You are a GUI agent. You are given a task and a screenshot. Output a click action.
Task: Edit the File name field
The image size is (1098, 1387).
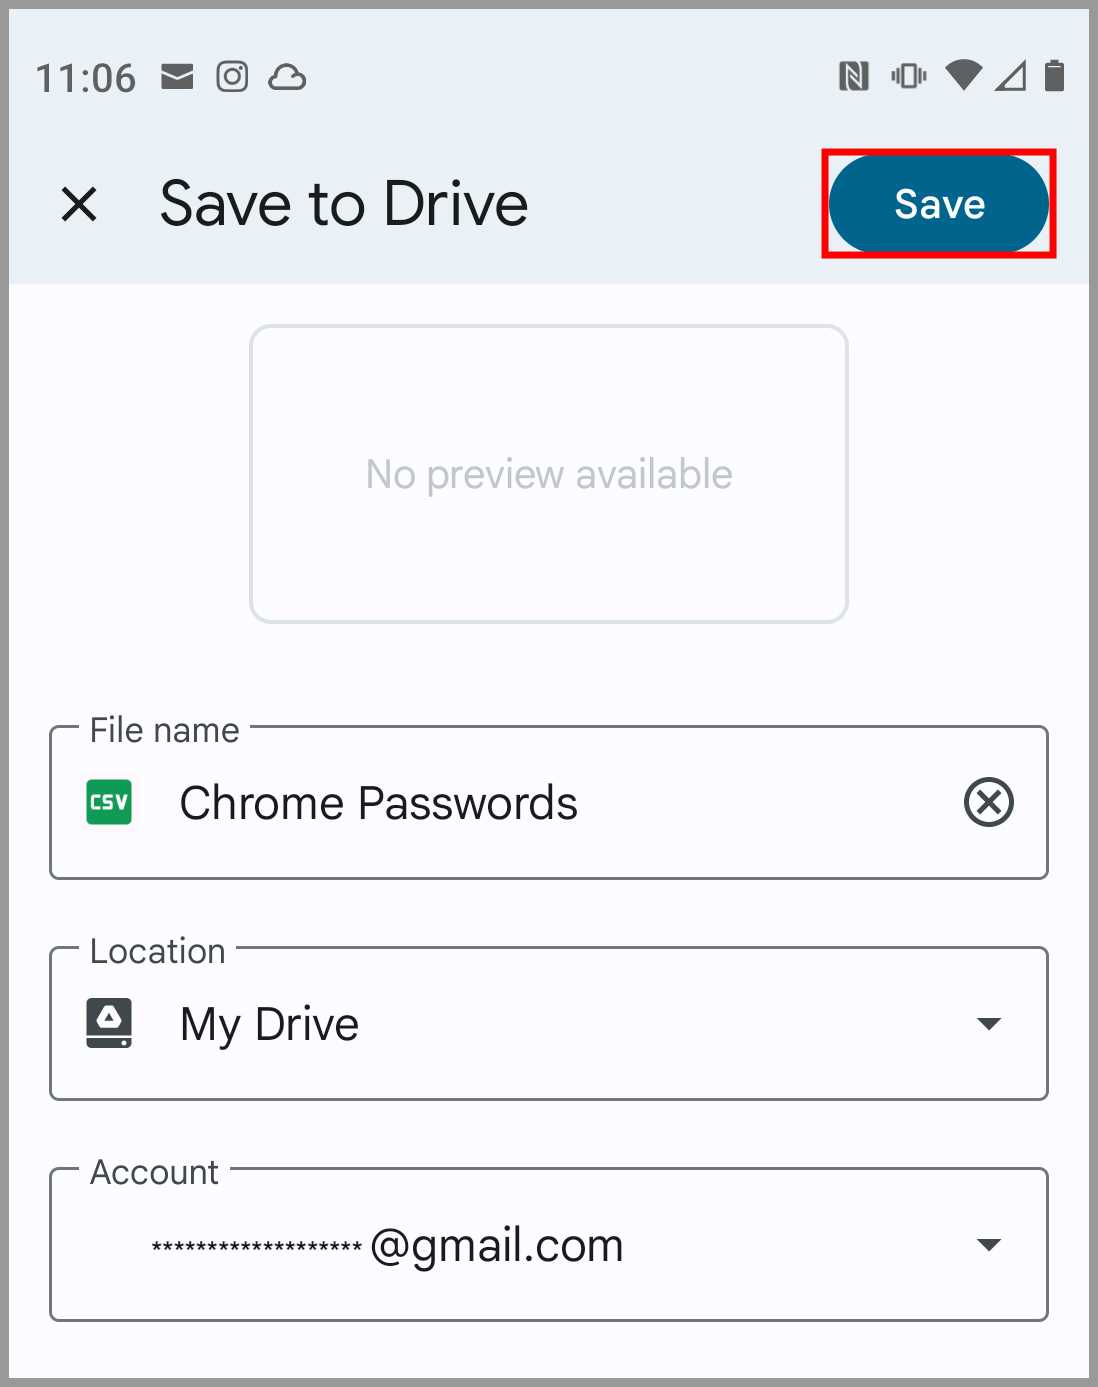[x=500, y=802]
